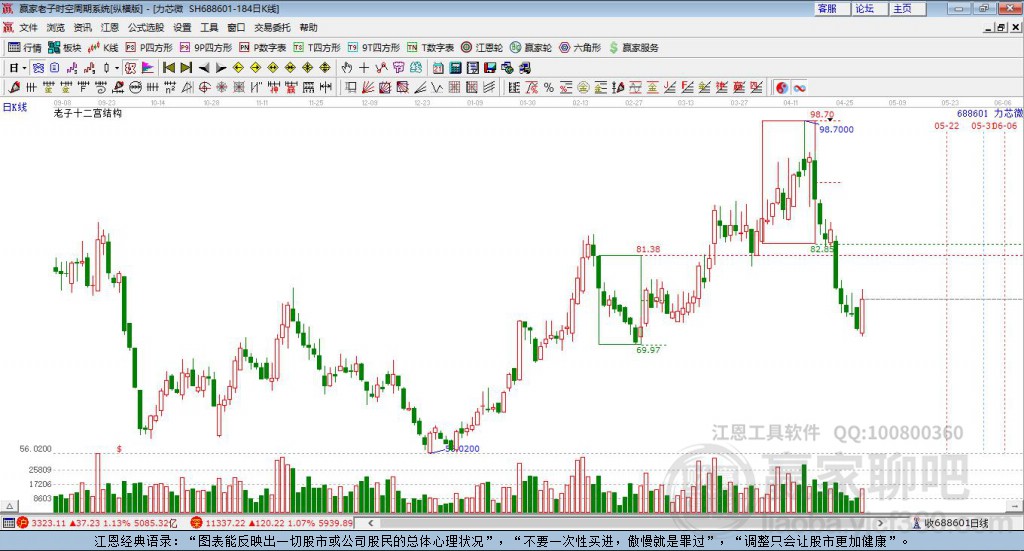
Task: Click the 主页 homepage button
Action: 908,8
